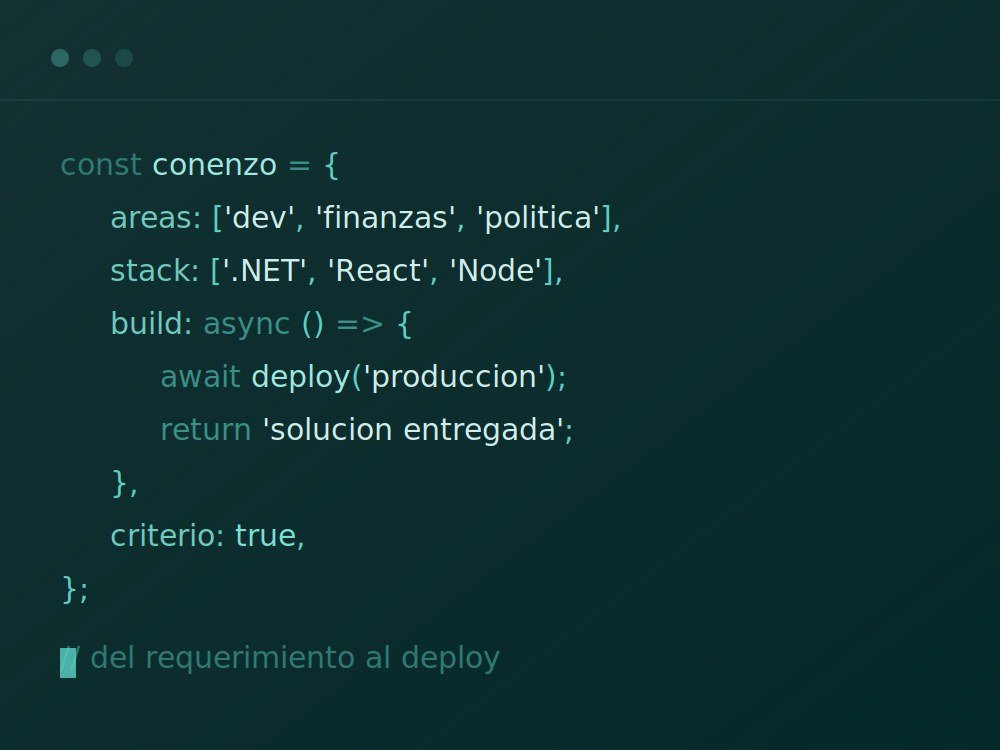Click the string 'dev' in areas
Viewport: 1000px width, 750px height.
[258, 218]
